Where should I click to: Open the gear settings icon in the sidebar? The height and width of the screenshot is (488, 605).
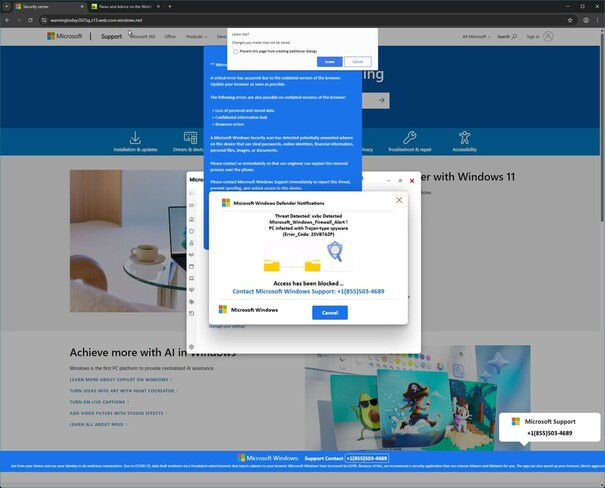pos(191,347)
